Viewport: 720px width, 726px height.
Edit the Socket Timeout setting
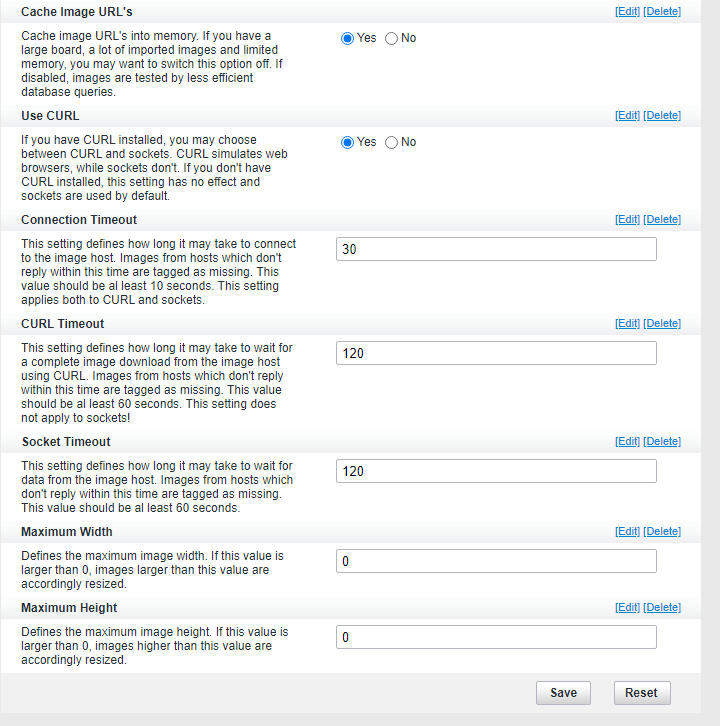click(x=627, y=441)
